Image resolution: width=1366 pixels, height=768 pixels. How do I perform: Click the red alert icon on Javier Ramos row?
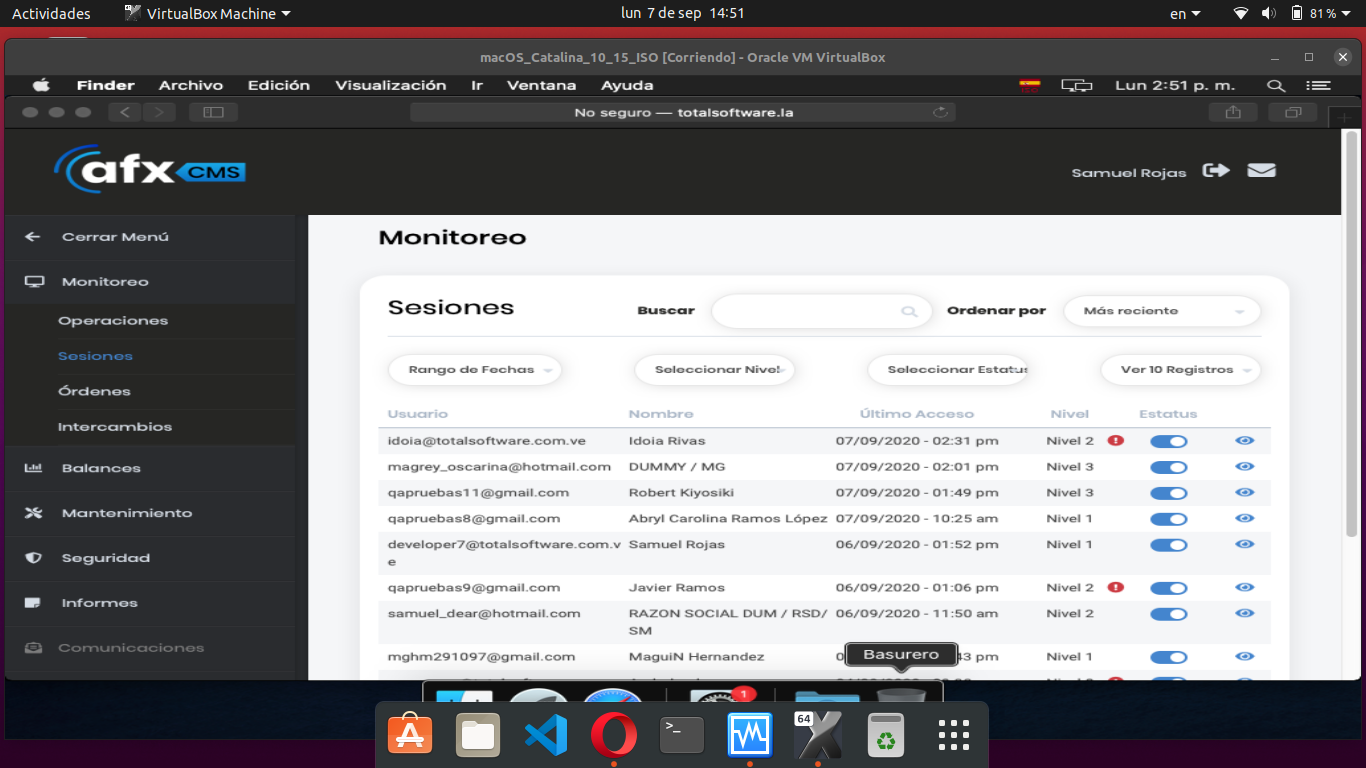click(1116, 588)
